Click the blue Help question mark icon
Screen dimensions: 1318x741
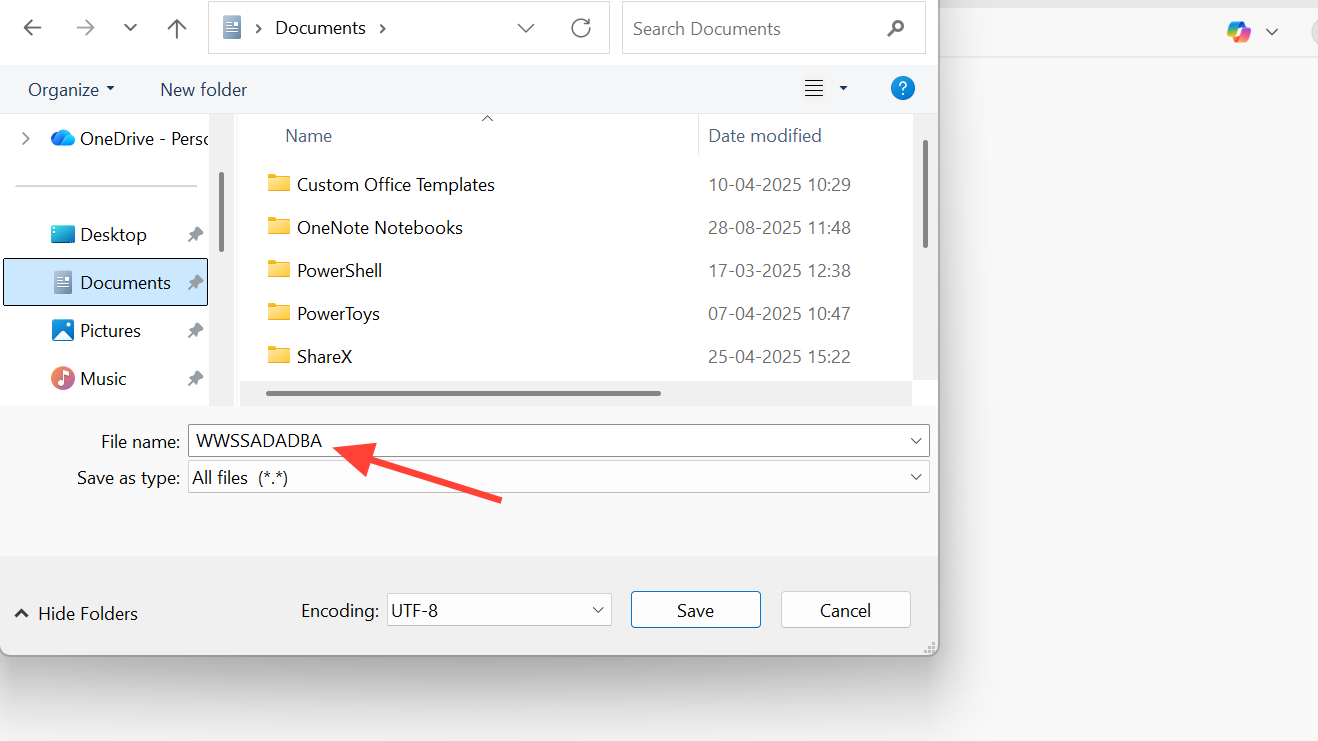coord(902,89)
